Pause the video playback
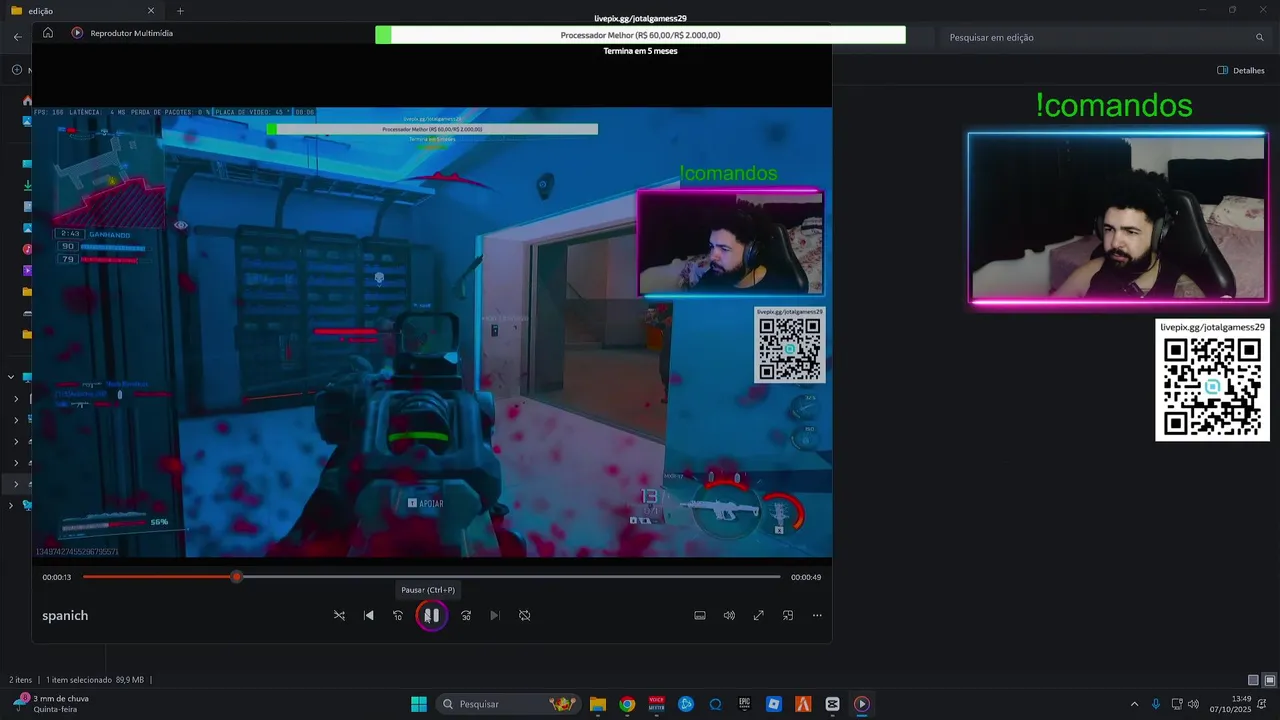Viewport: 1280px width, 720px height. pyautogui.click(x=432, y=616)
